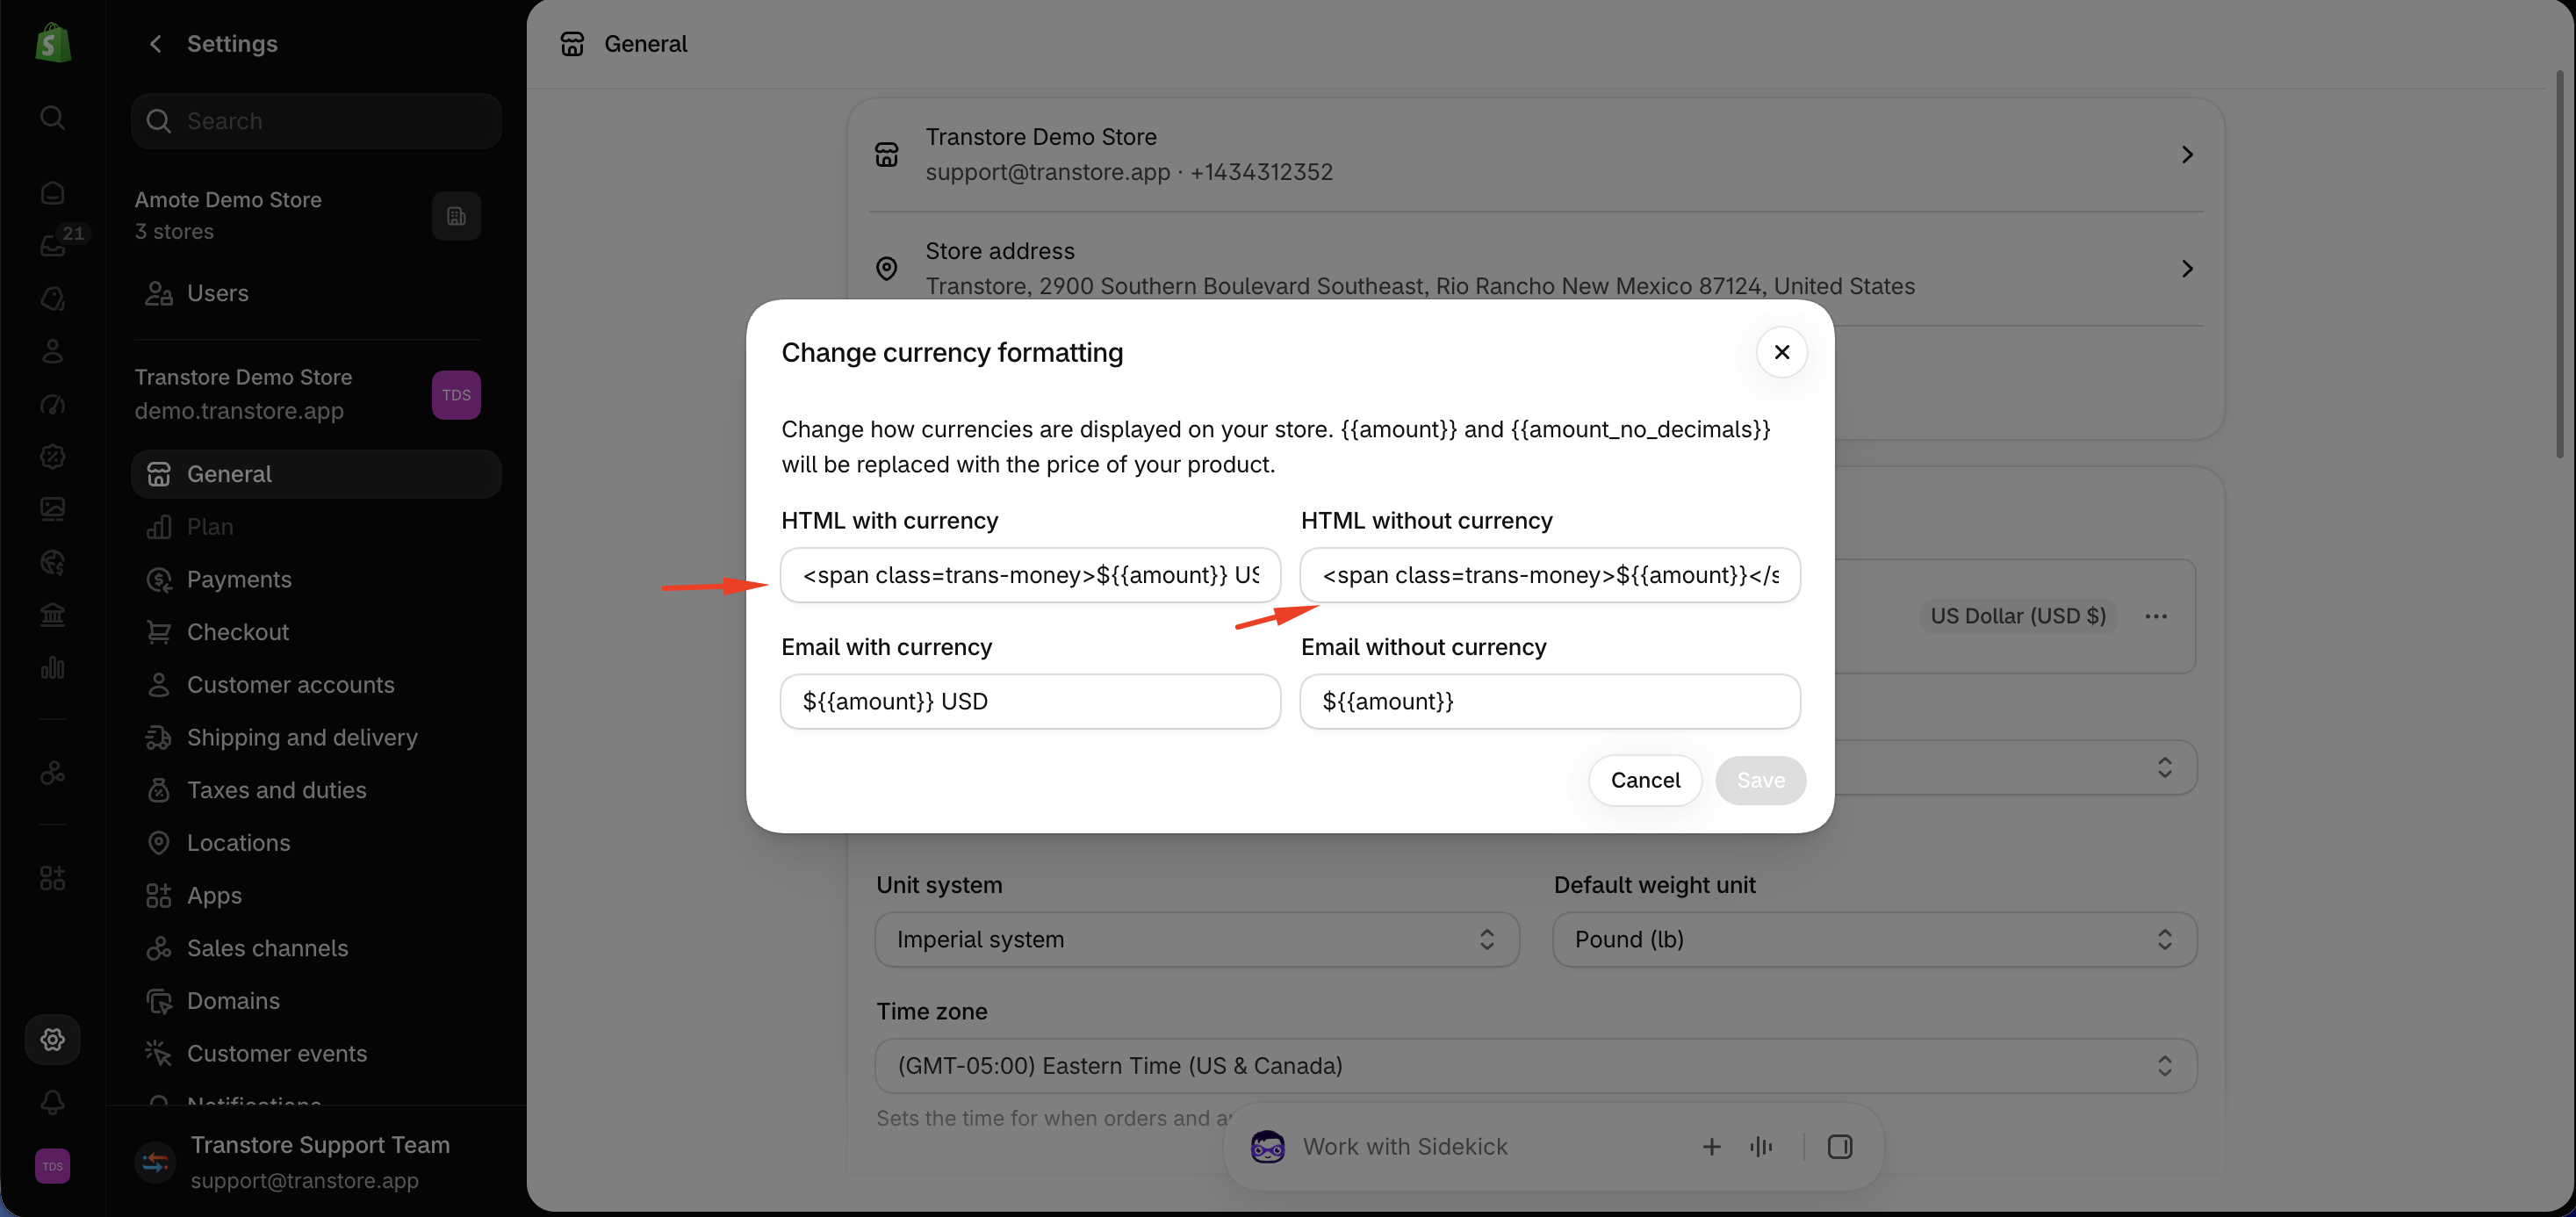Open the Analytics bar chart icon
This screenshot has height=1217, width=2576.
point(53,668)
